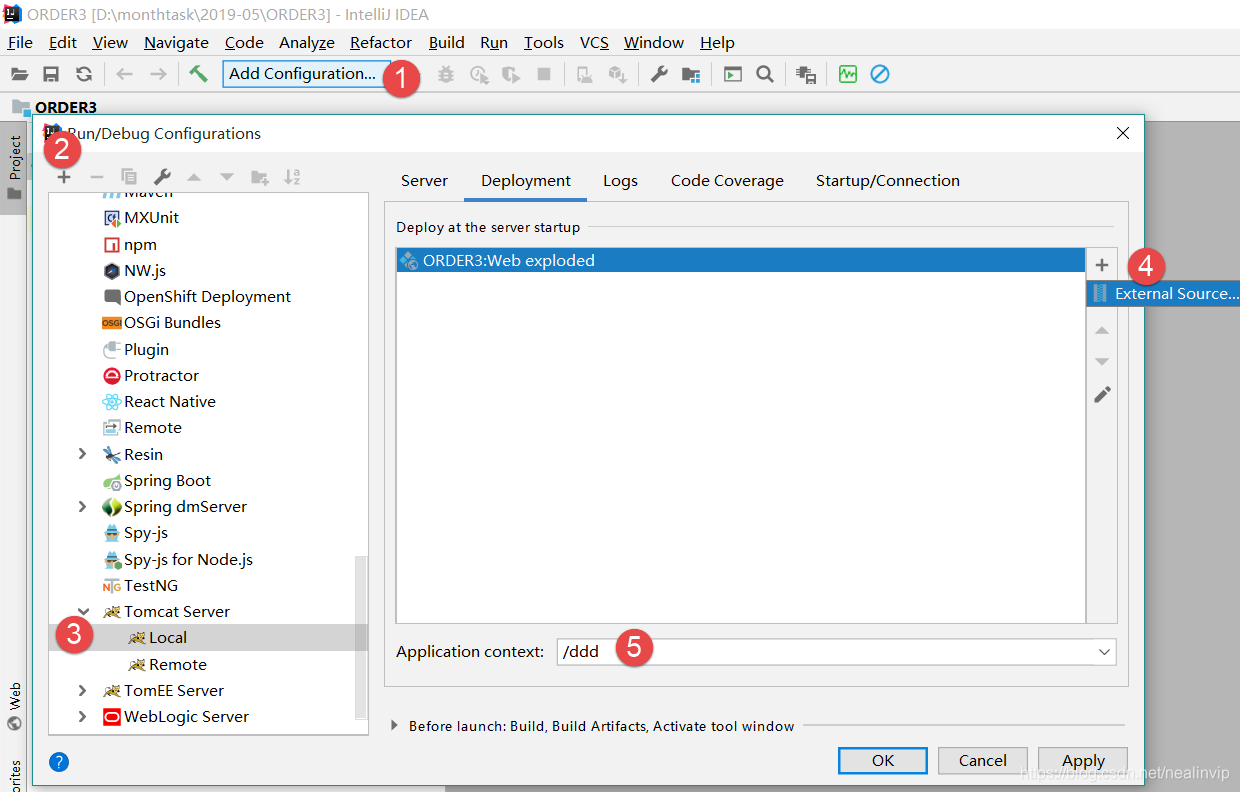Open the Navigate menu
The image size is (1240, 792).
tap(176, 42)
